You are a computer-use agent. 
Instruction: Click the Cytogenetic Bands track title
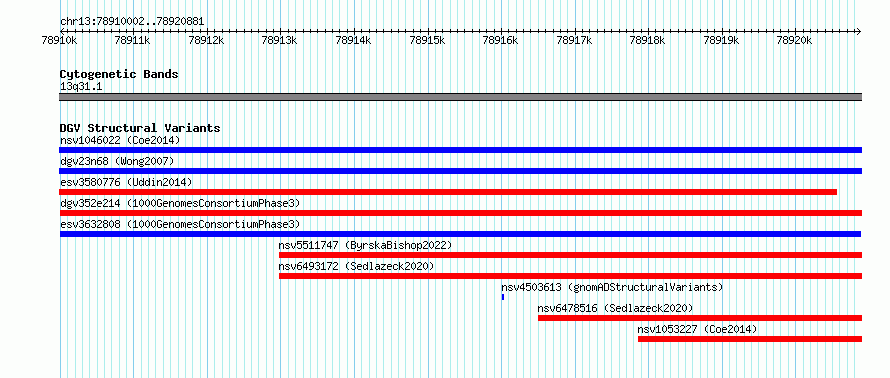pyautogui.click(x=119, y=74)
